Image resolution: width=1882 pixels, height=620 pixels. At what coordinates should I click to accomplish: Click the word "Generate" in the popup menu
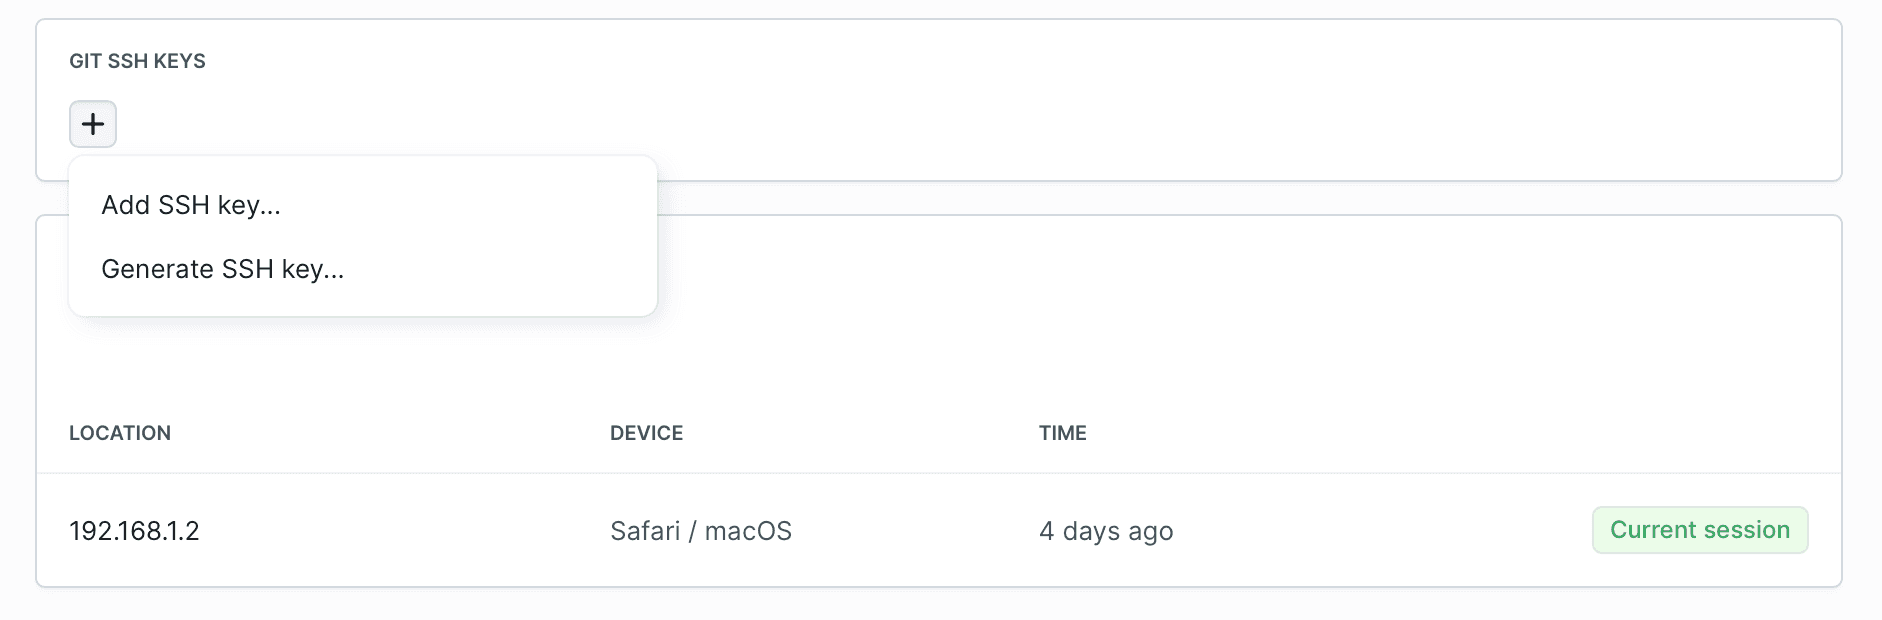point(157,269)
